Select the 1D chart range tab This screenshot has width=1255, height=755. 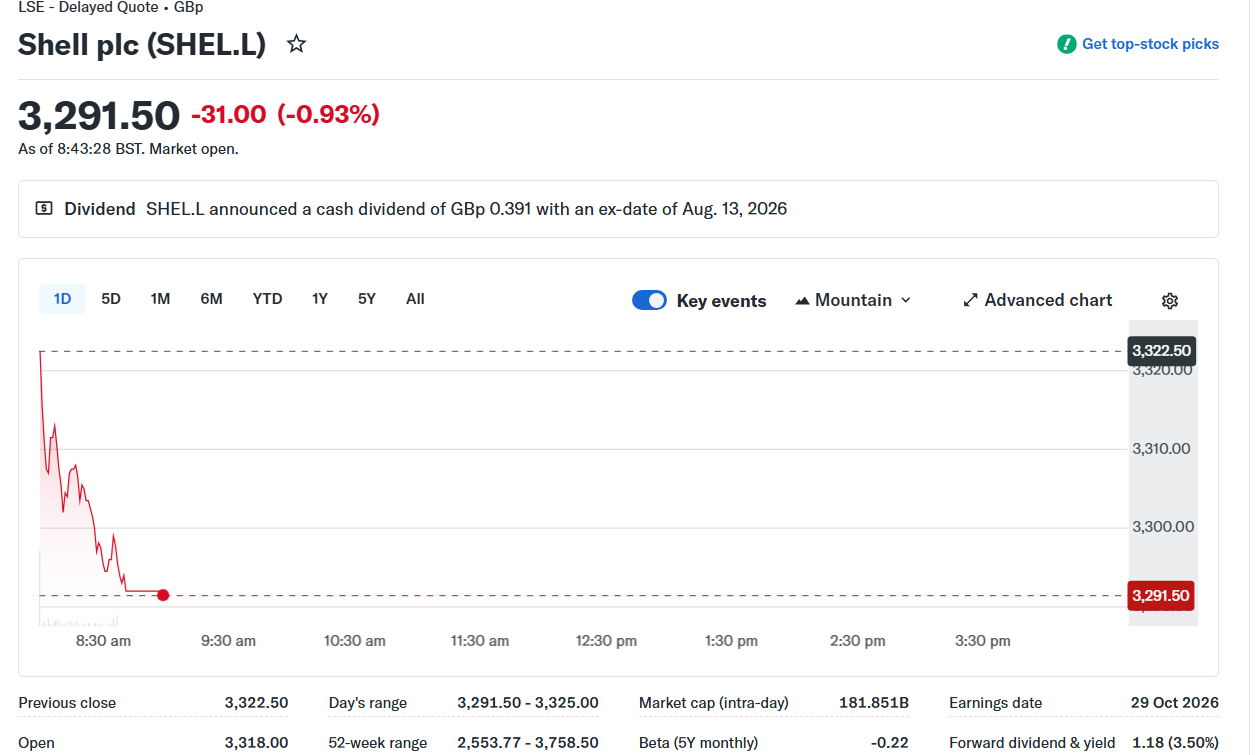[62, 299]
